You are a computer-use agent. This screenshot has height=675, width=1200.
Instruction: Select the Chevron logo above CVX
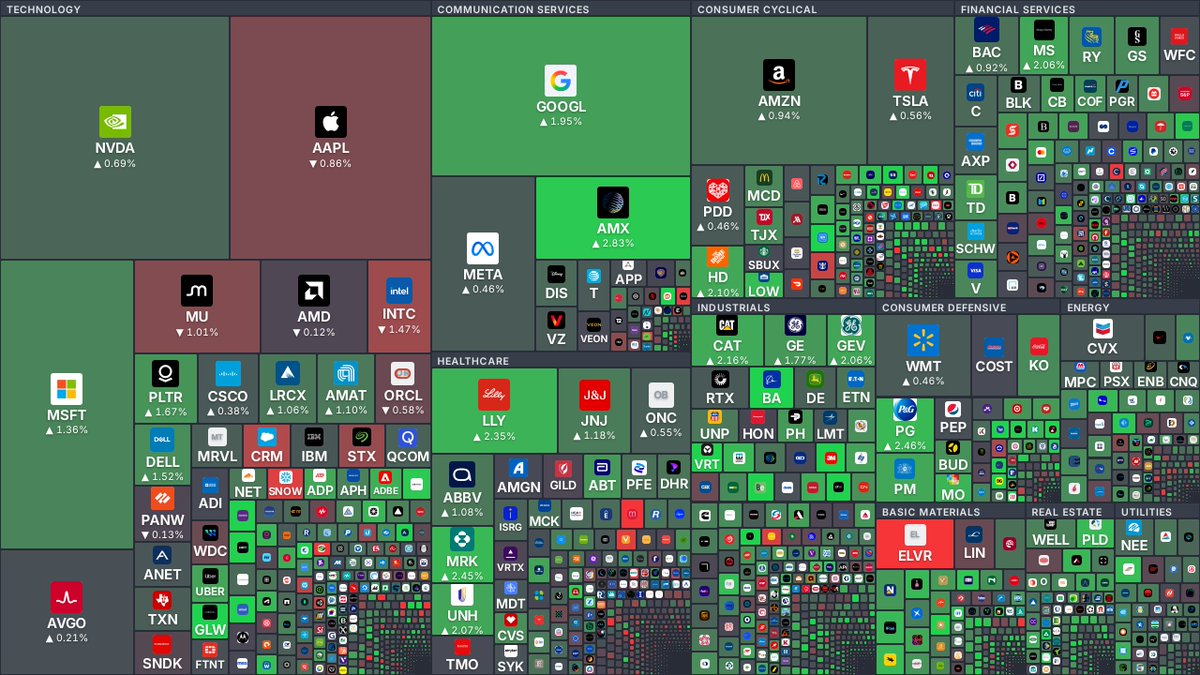pyautogui.click(x=1102, y=327)
